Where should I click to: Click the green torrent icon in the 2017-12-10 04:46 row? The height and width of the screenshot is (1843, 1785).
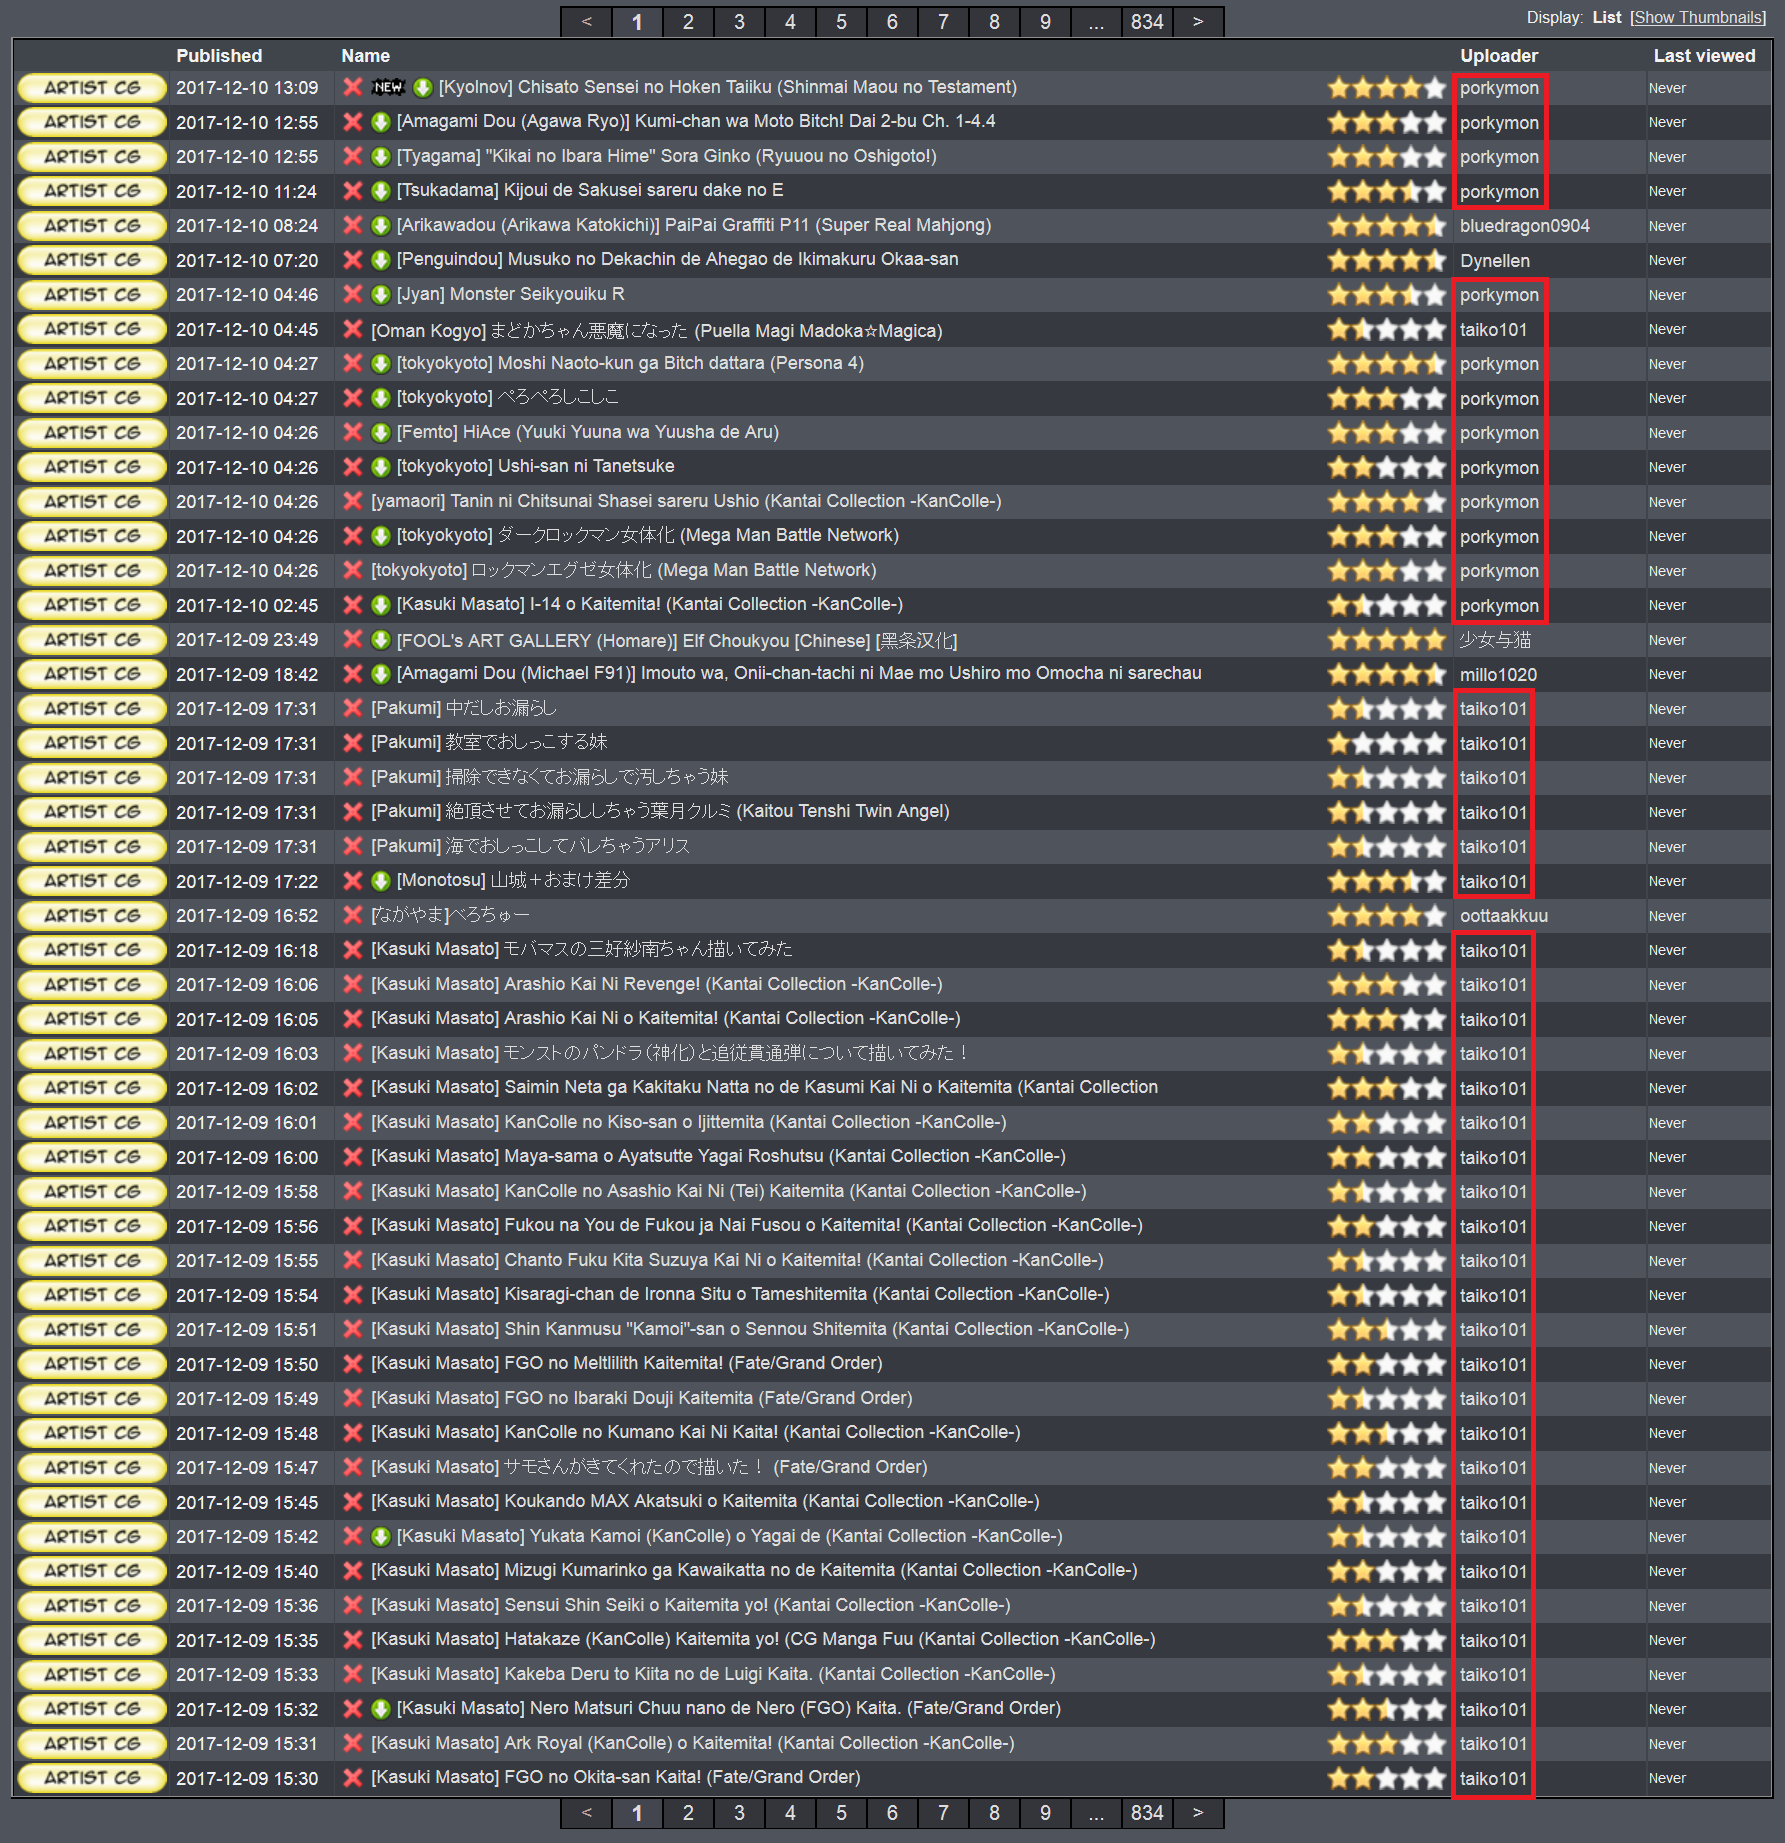(x=380, y=295)
